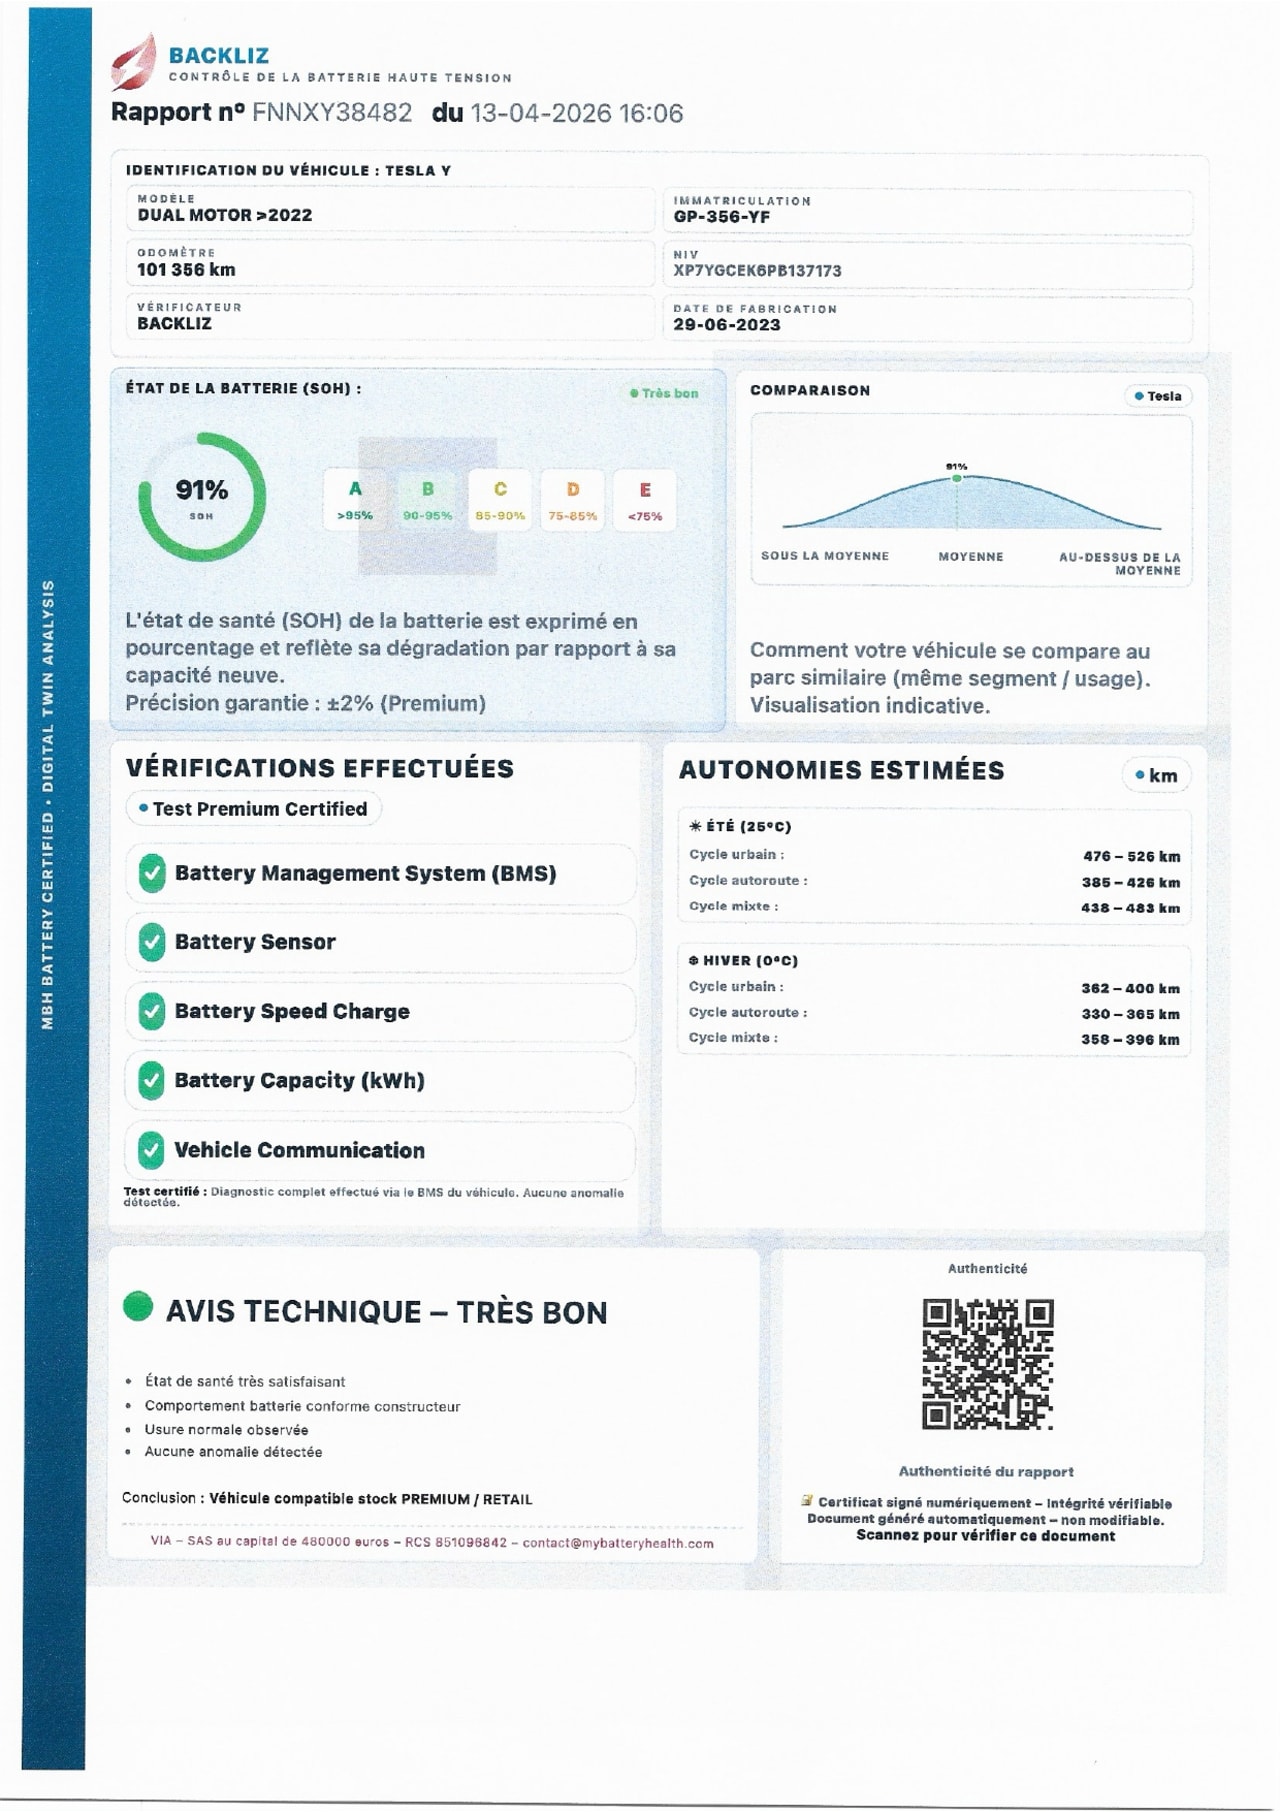This screenshot has width=1280, height=1812.
Task: Click the fabrication date 29-06-2023
Action: point(727,325)
